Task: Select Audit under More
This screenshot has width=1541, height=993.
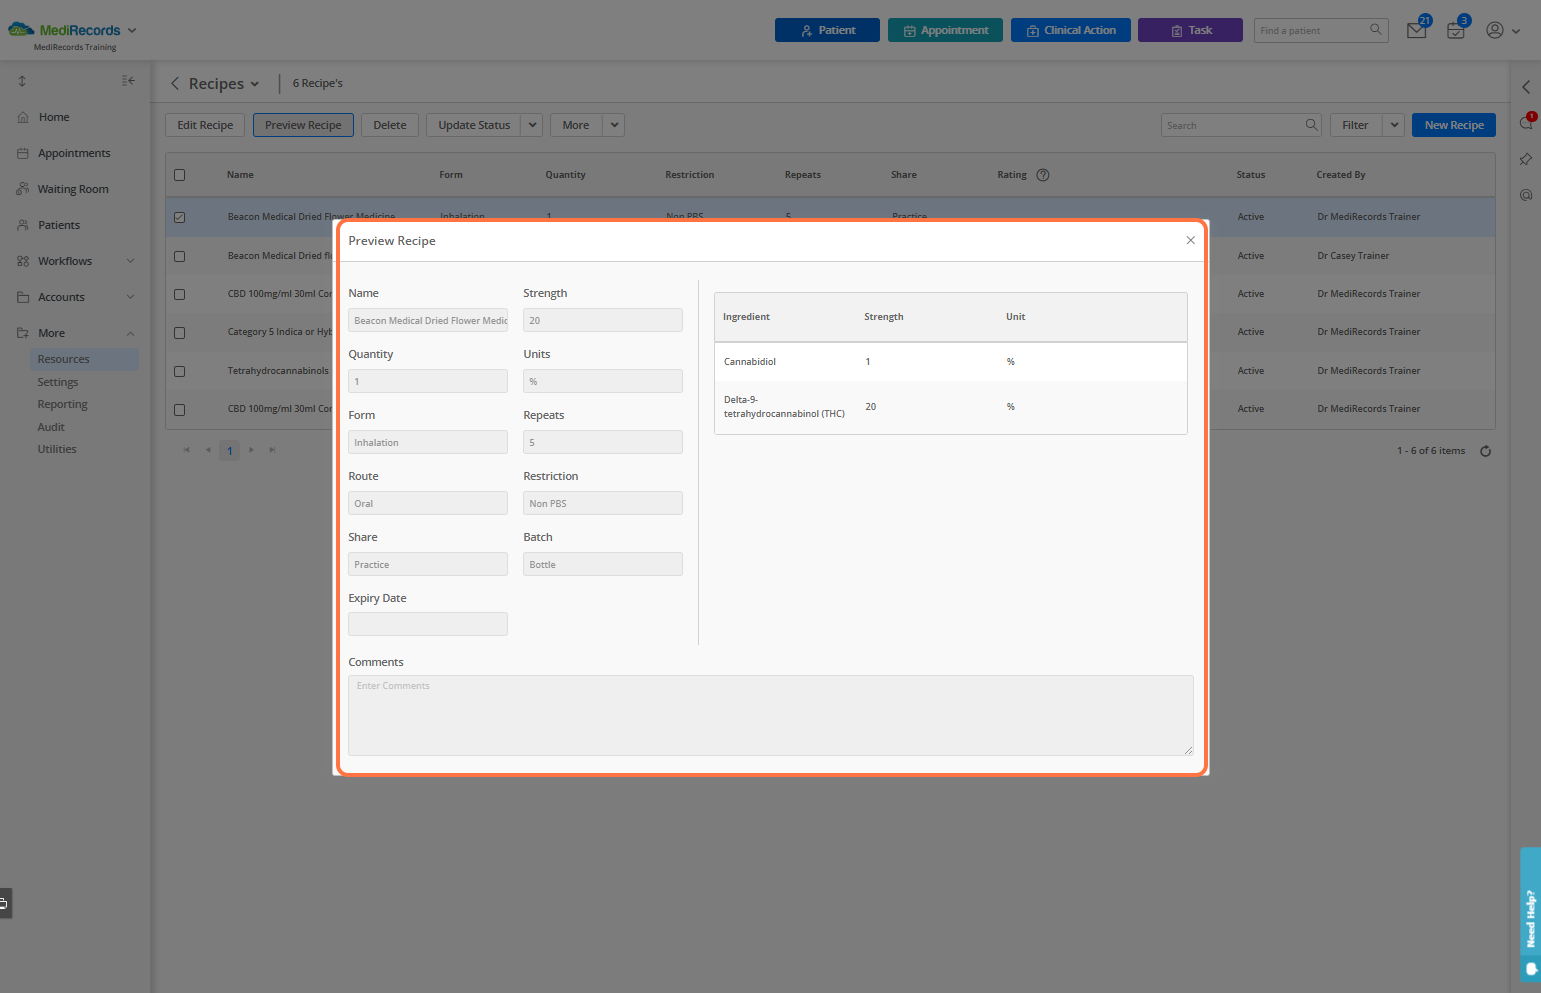Action: point(51,427)
